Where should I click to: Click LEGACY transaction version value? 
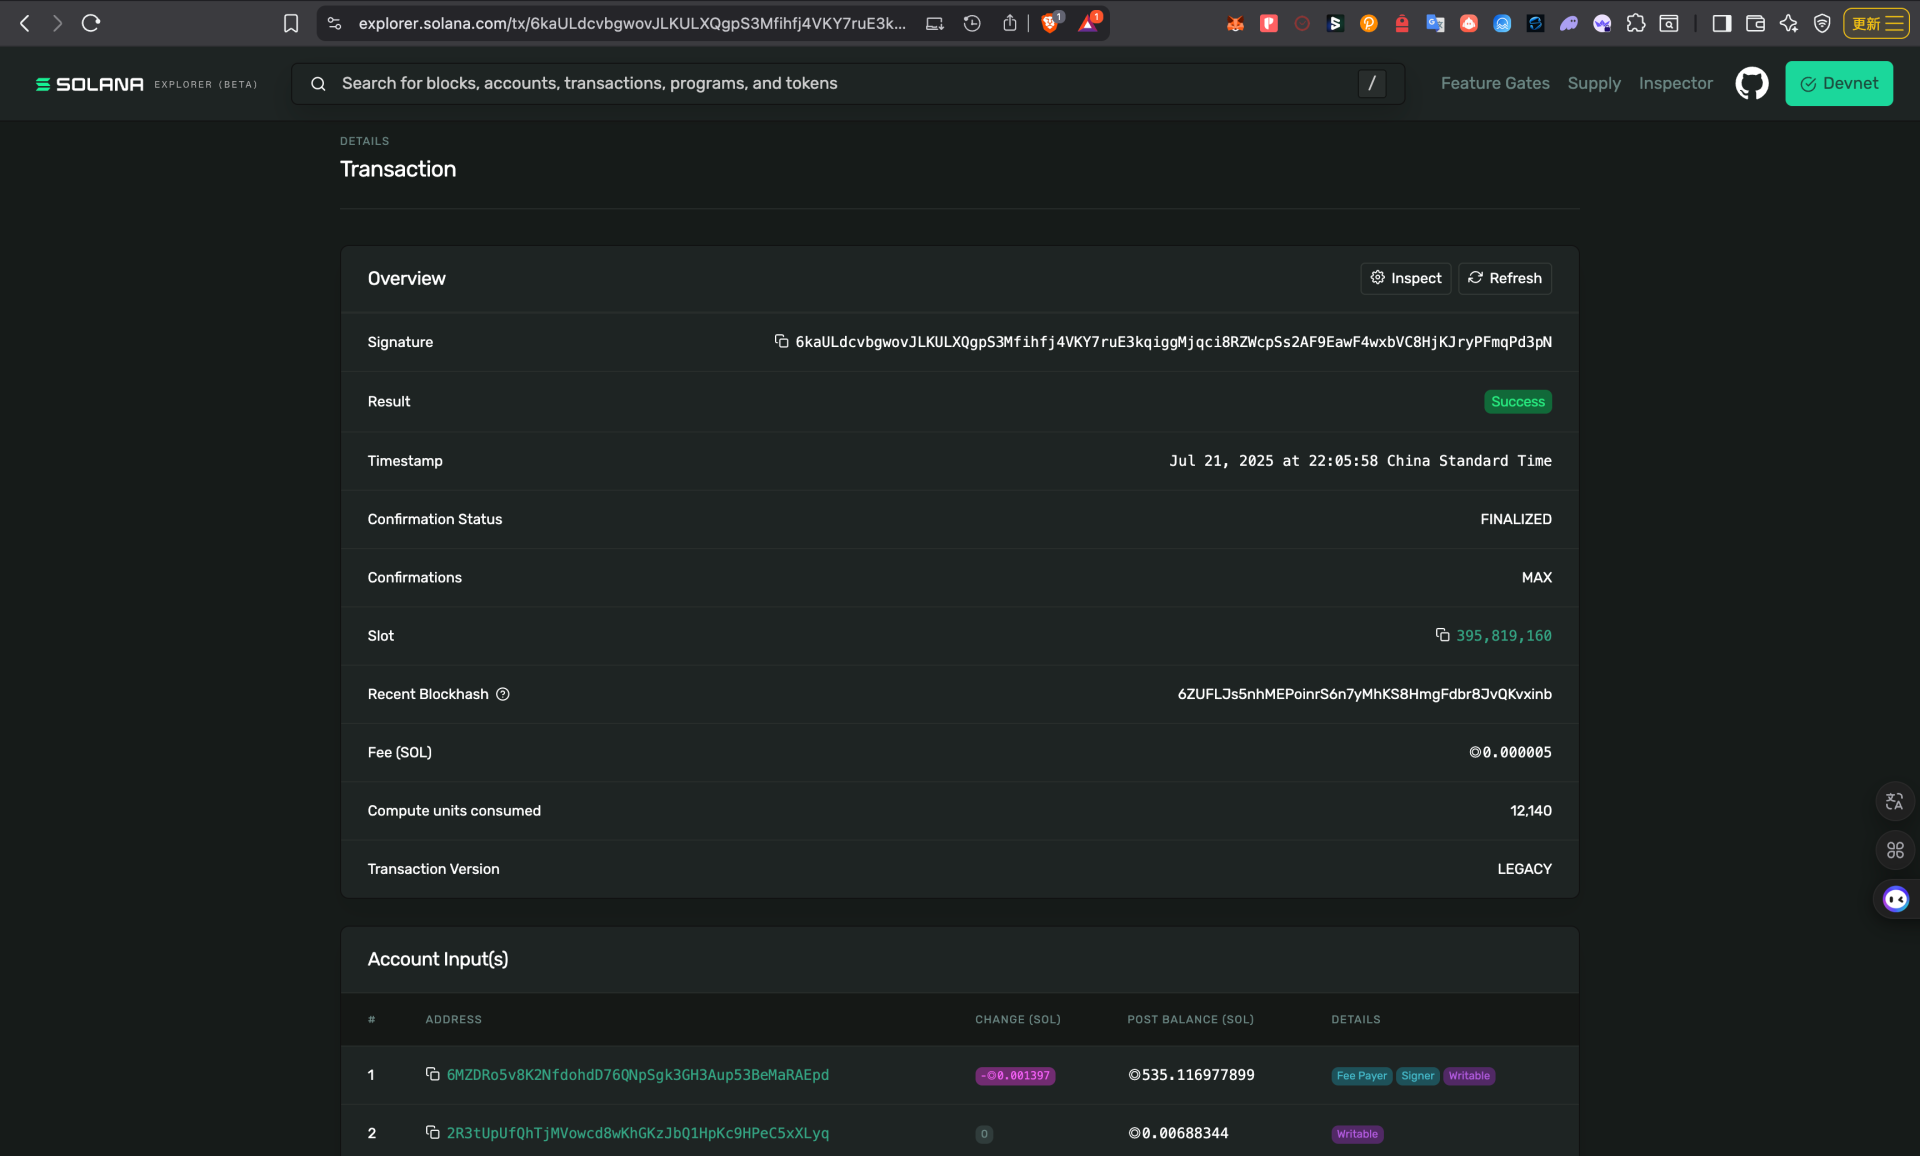(x=1524, y=869)
